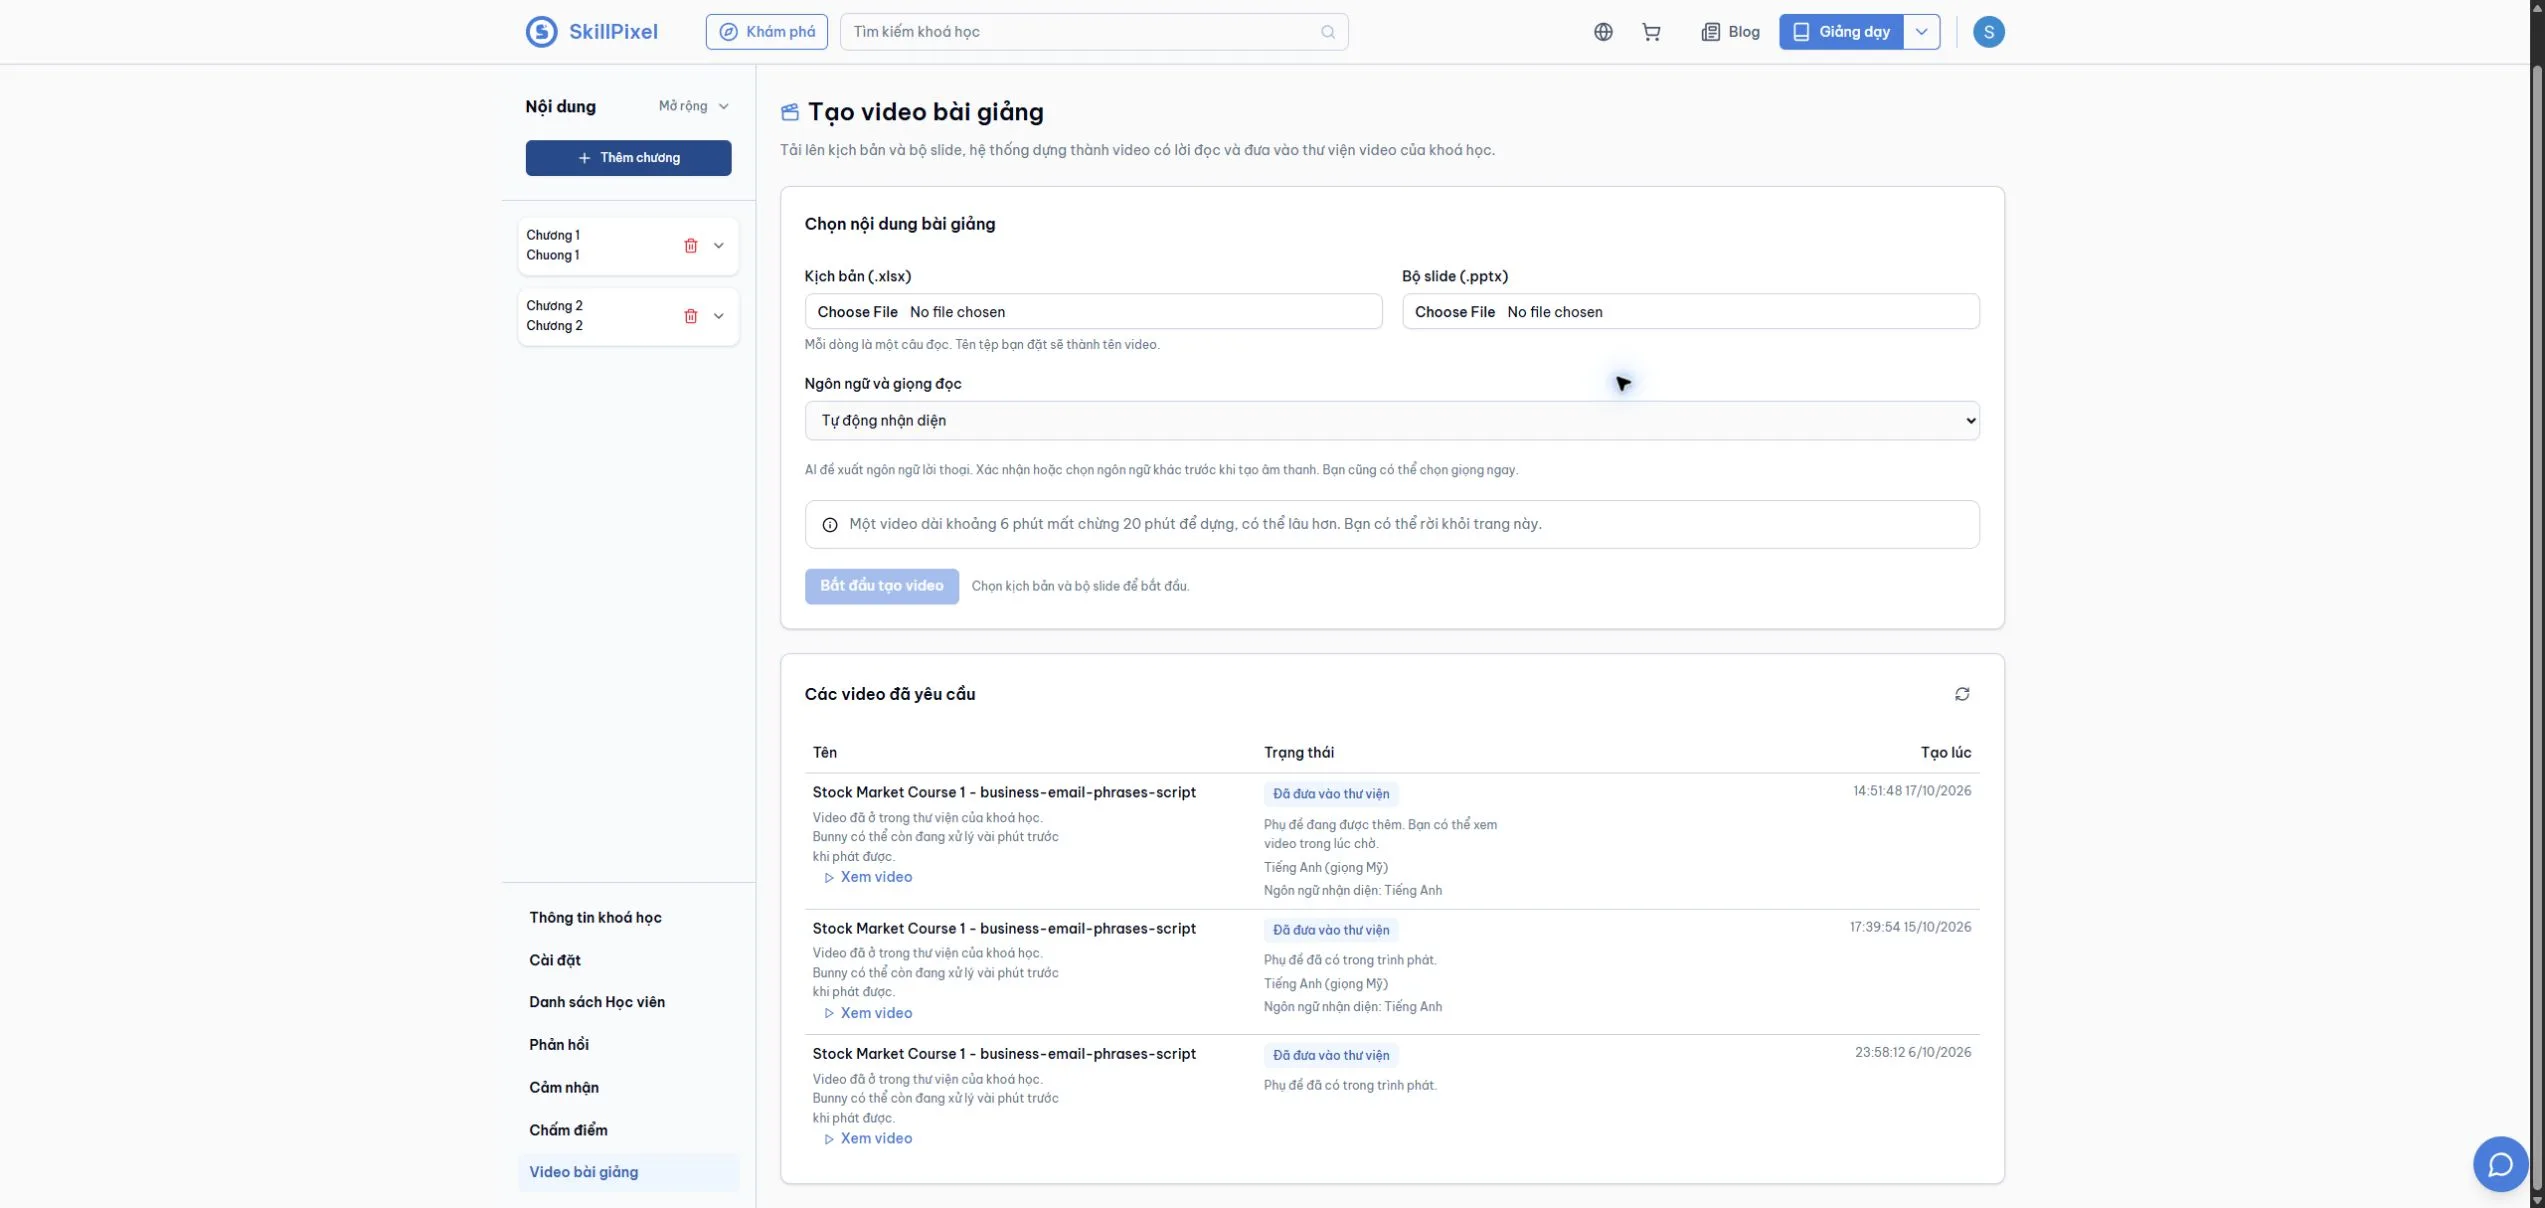Expand Chương 2 chevron
This screenshot has height=1208, width=2545.
(x=718, y=316)
